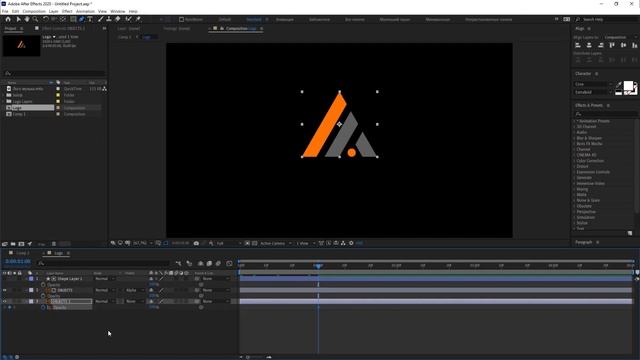Click the Logo thumbnail in Project panel
640x360 pixels.
(x=21, y=45)
